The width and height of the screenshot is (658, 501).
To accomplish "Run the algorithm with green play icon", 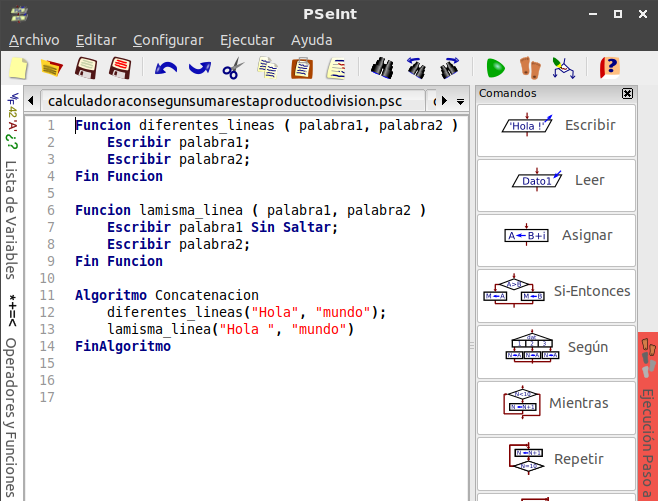I will [x=495, y=68].
